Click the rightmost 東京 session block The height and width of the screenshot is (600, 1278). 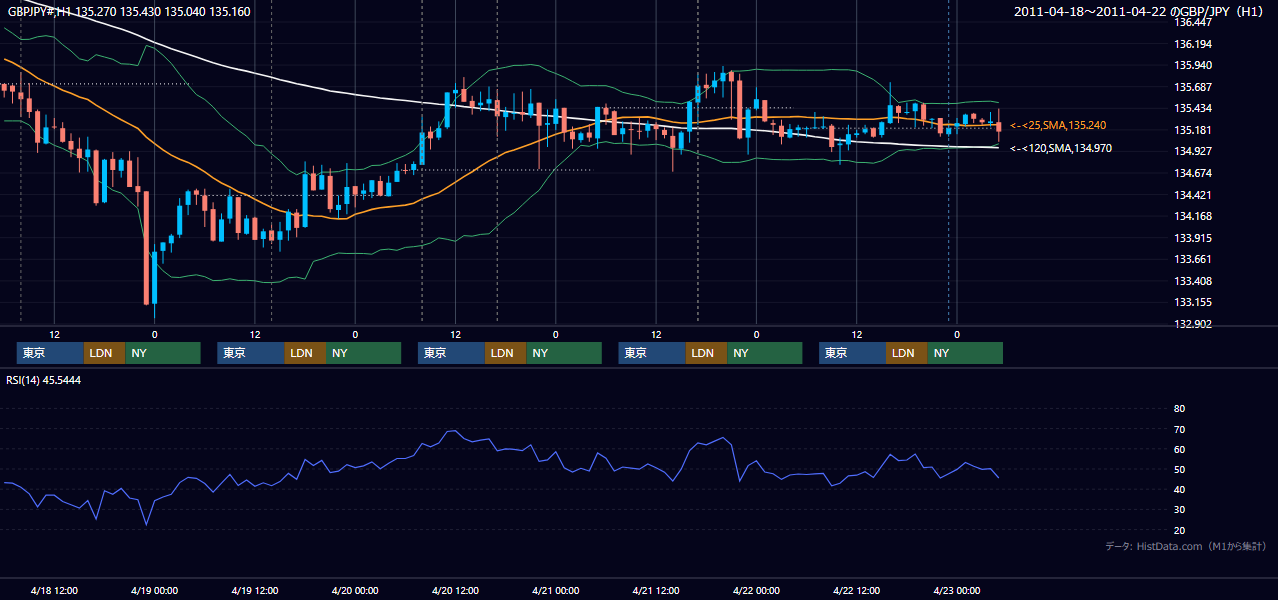tap(852, 353)
